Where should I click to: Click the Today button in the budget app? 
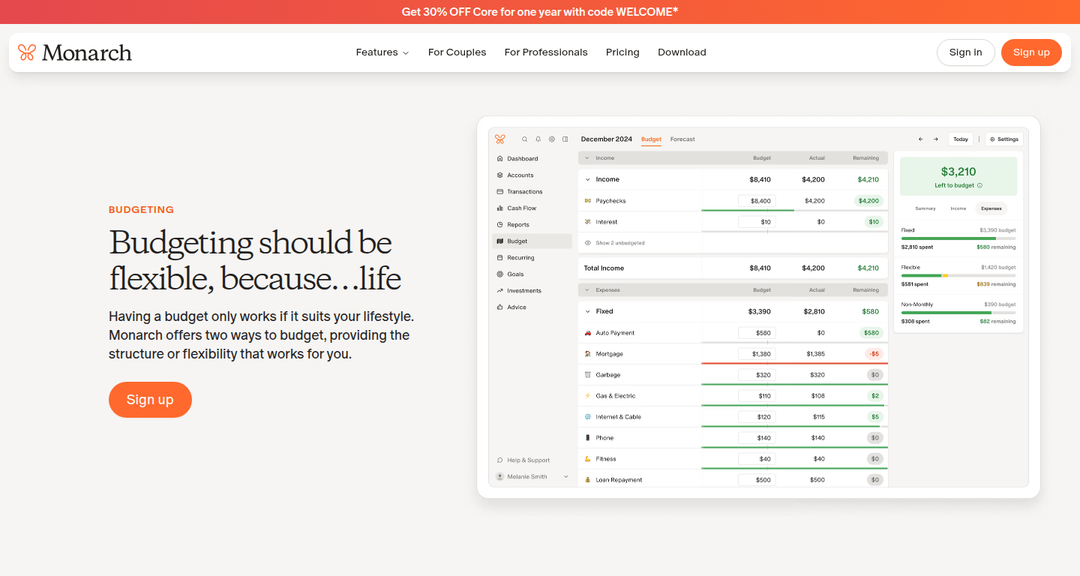960,139
